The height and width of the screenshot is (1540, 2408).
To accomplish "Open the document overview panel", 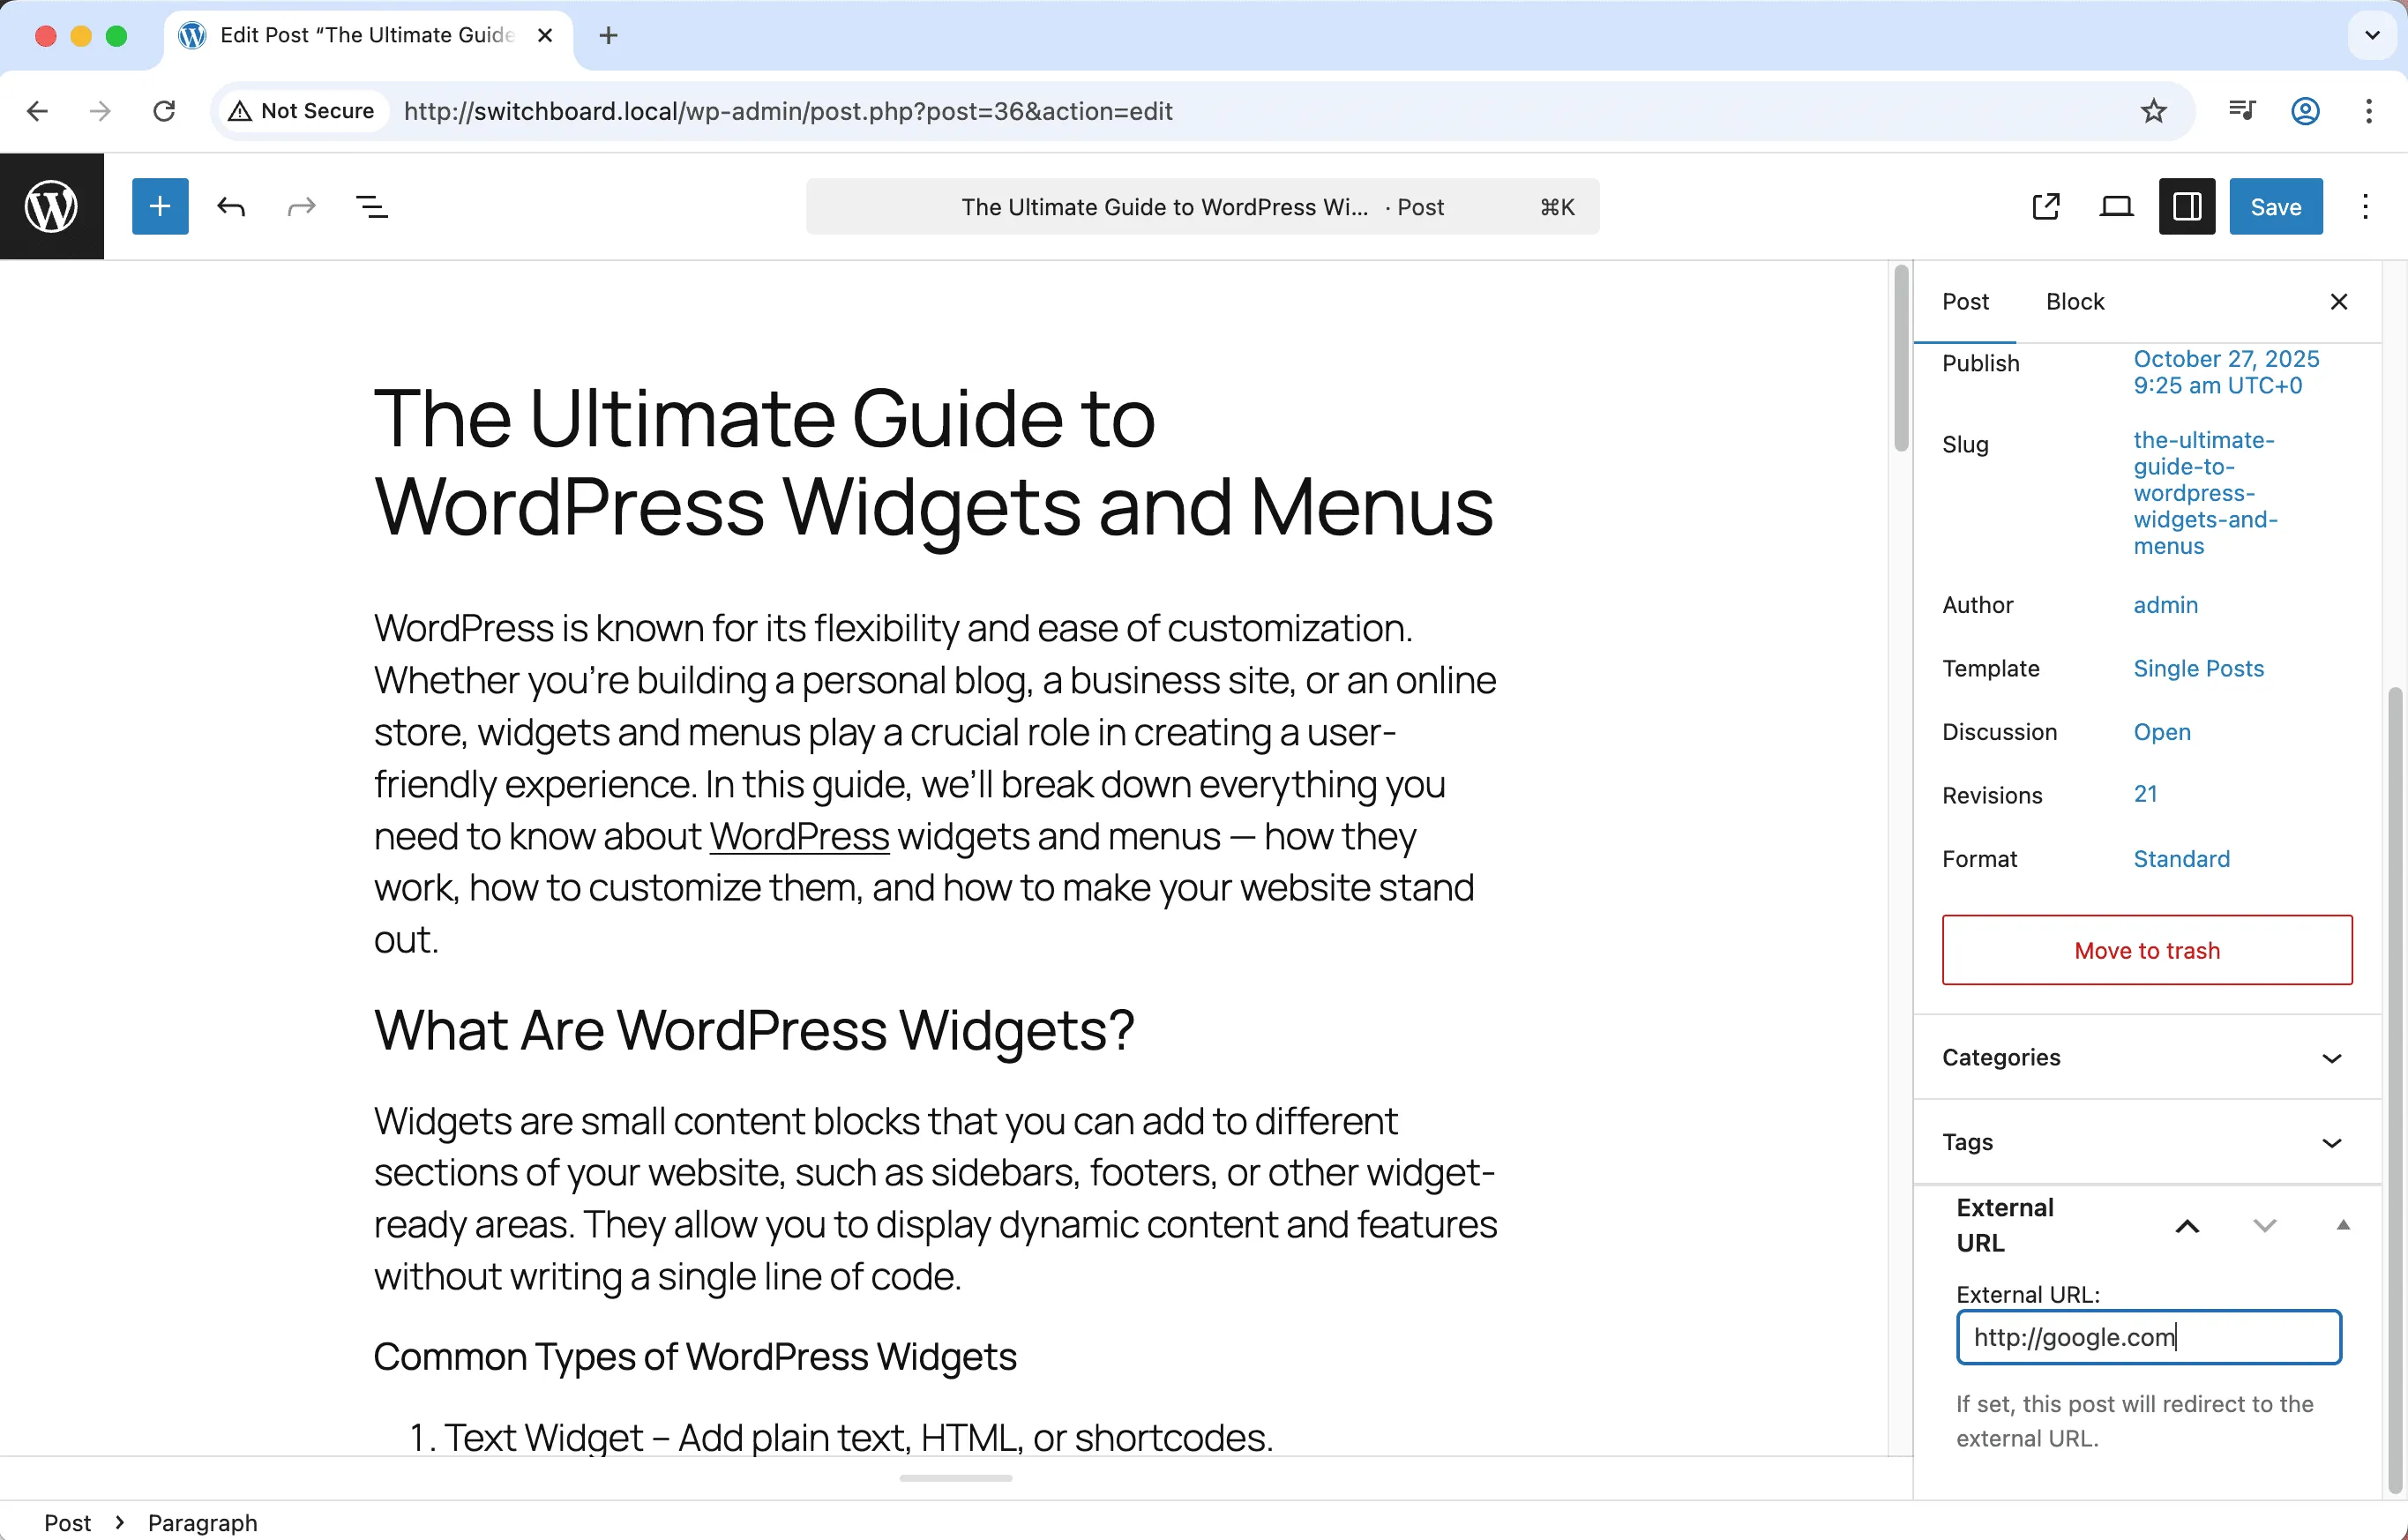I will (372, 206).
